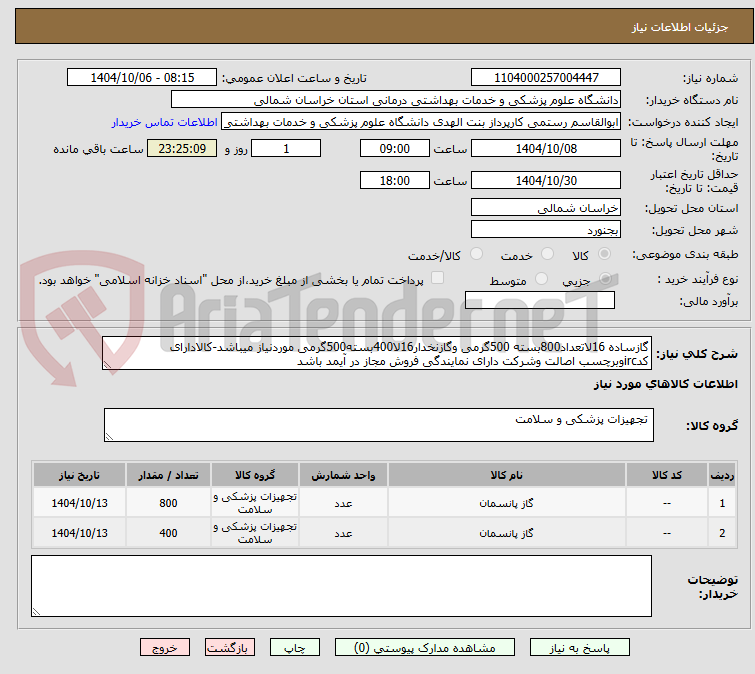Click the buyer organization name field
The height and width of the screenshot is (674, 755).
pos(396,100)
